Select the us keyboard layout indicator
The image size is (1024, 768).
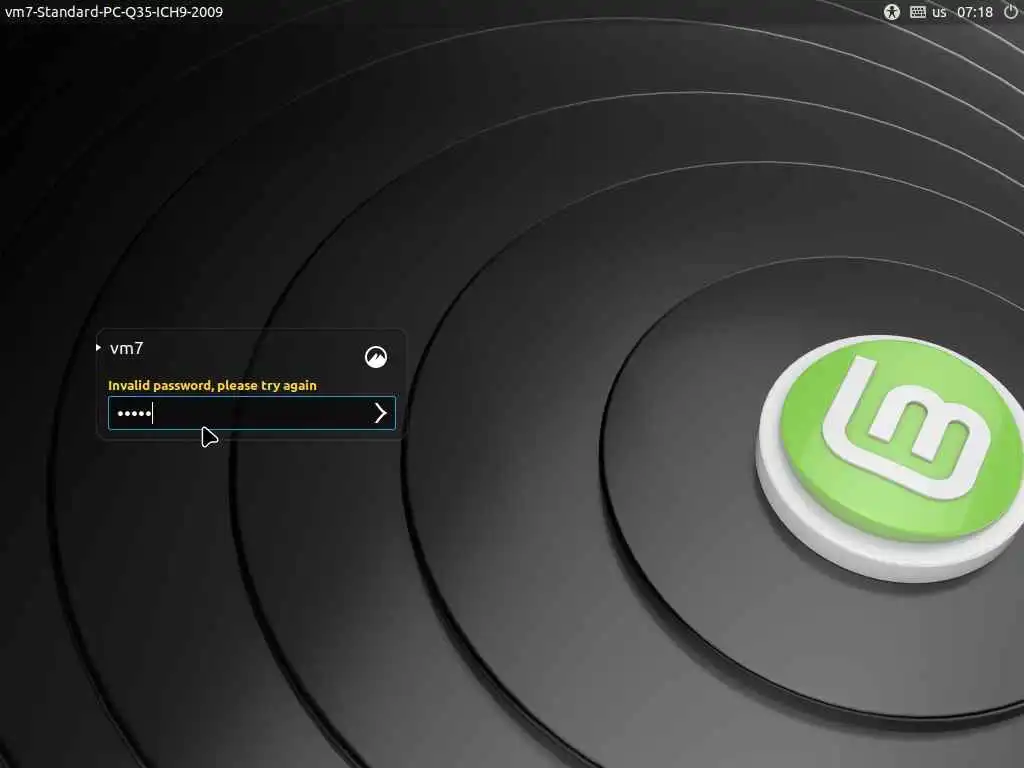[x=939, y=12]
